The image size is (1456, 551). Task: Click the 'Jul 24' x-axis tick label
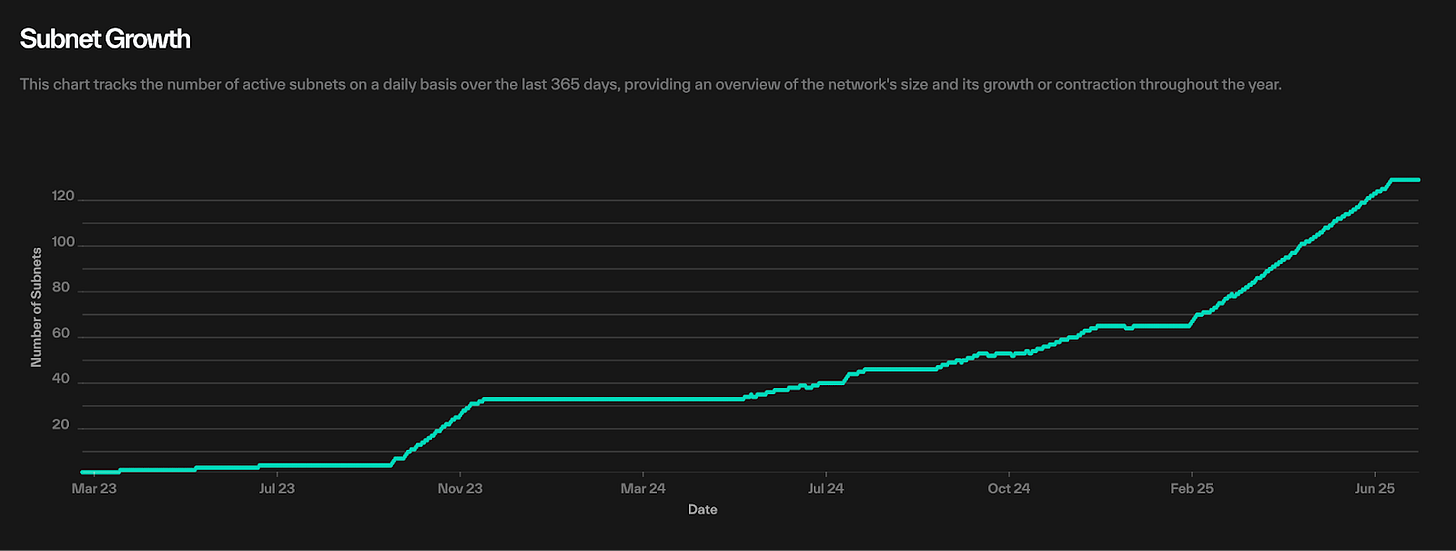(826, 489)
